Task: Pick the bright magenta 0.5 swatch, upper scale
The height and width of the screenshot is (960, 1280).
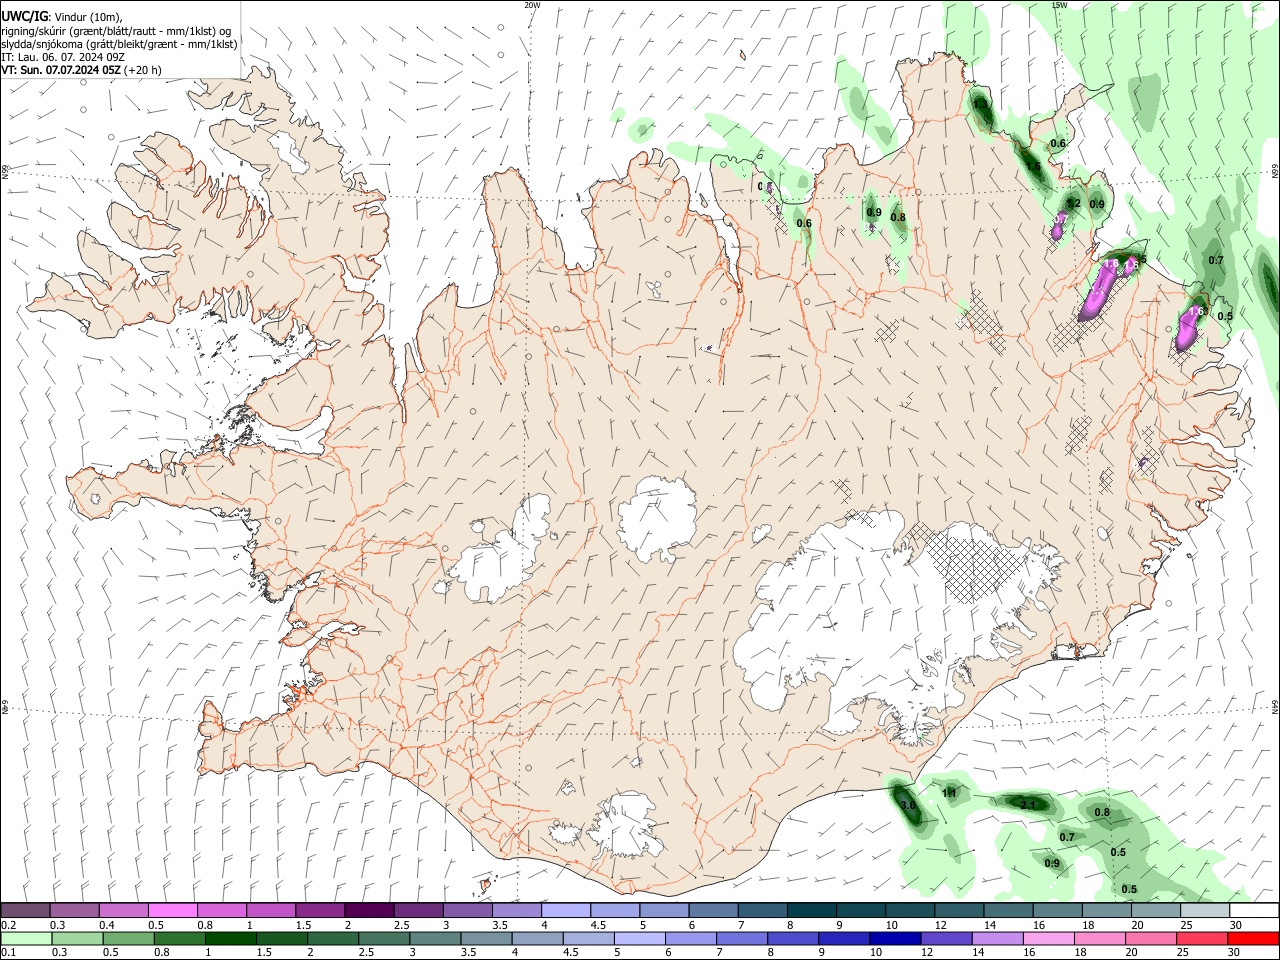Action: (x=172, y=910)
